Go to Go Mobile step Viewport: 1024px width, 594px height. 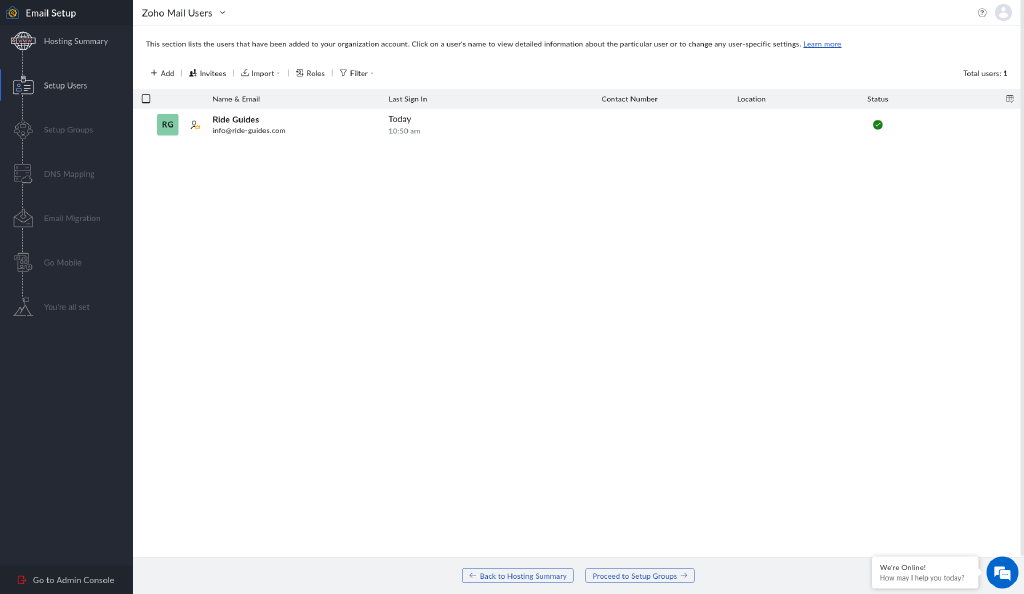coord(63,262)
